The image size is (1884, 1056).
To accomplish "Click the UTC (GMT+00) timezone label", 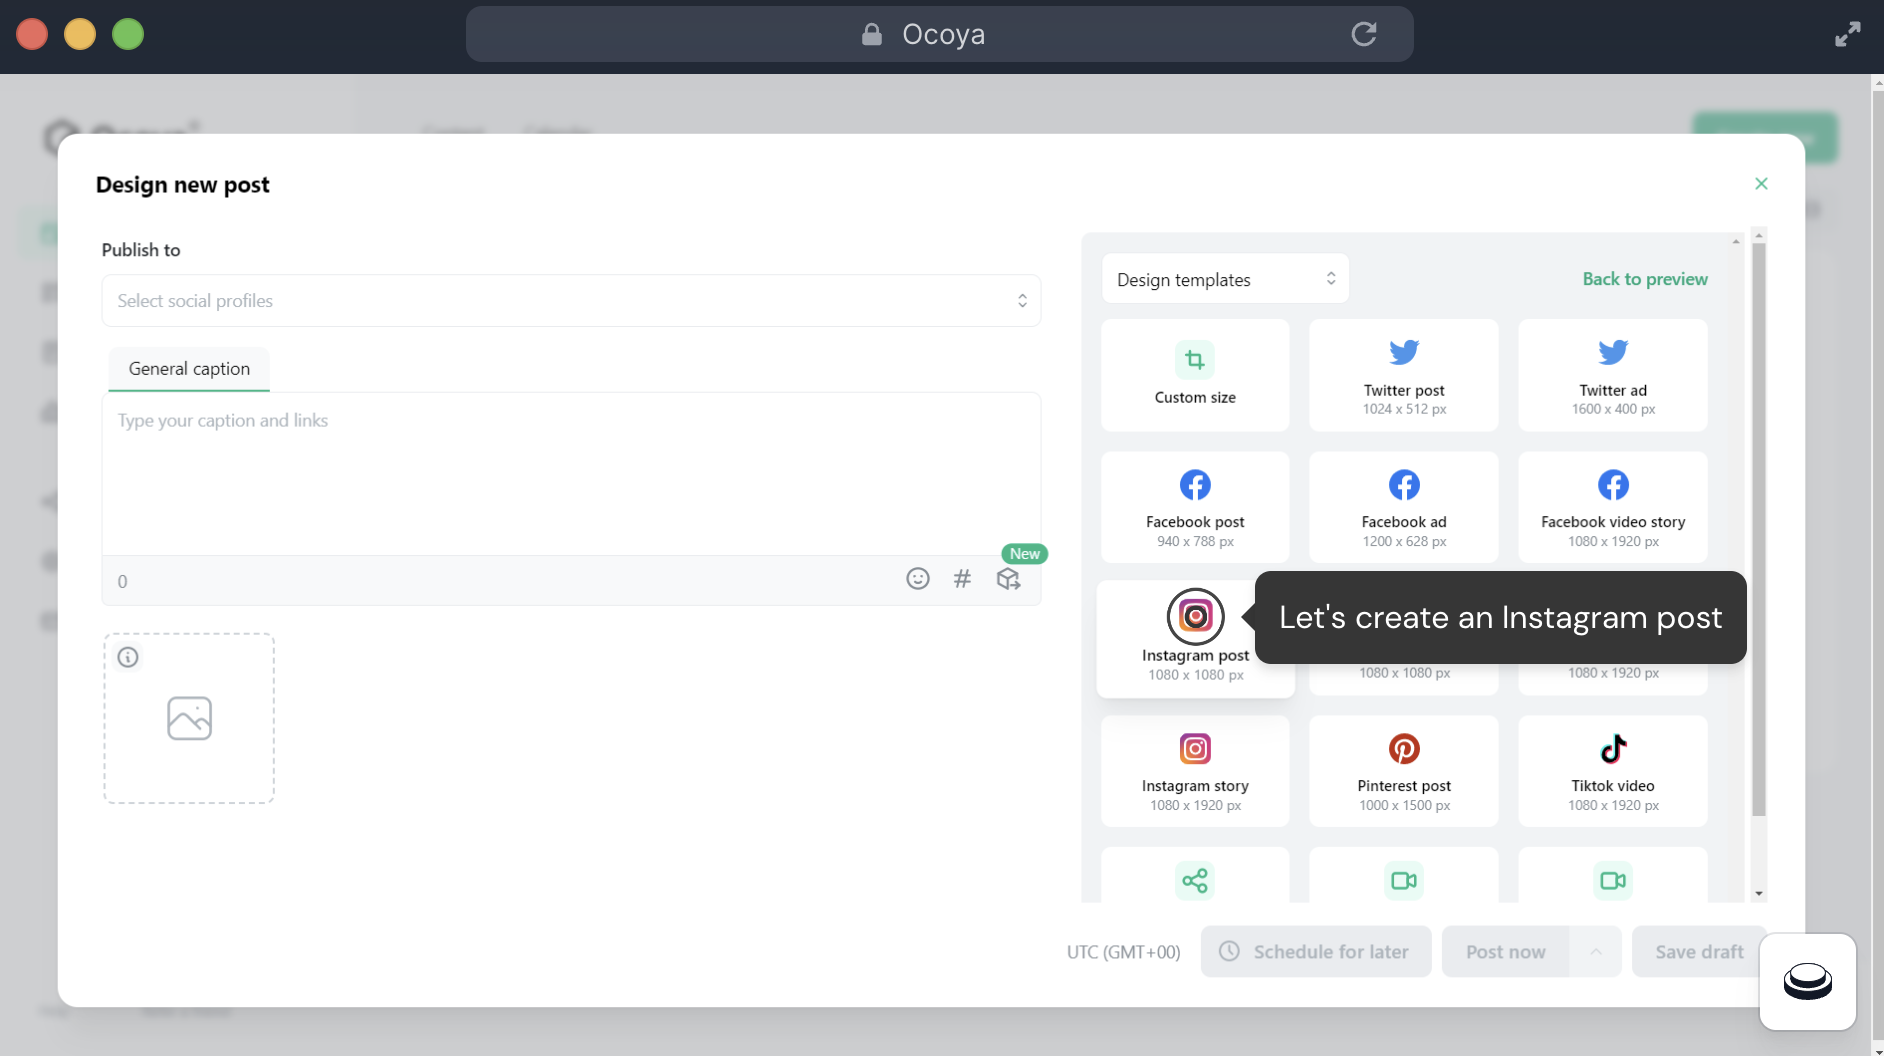I will [1123, 952].
